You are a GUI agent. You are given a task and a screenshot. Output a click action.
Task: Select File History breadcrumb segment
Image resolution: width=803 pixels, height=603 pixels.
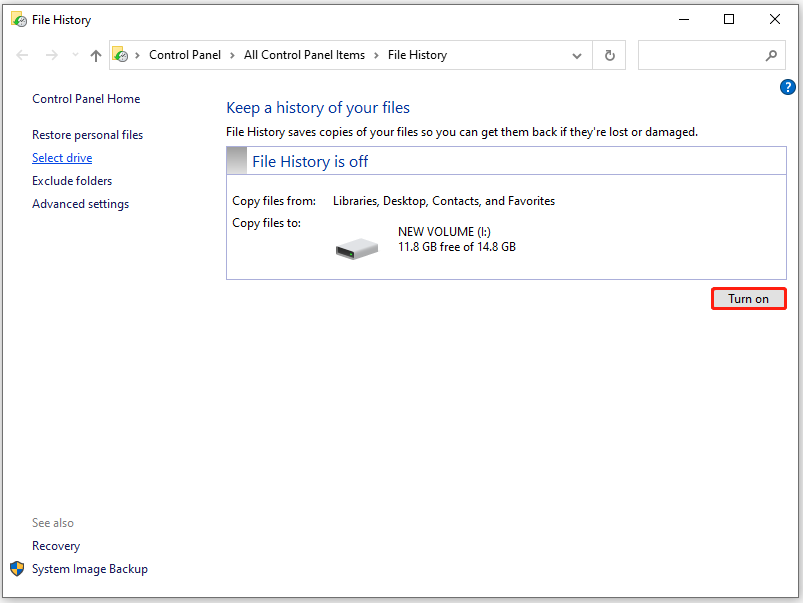click(417, 55)
